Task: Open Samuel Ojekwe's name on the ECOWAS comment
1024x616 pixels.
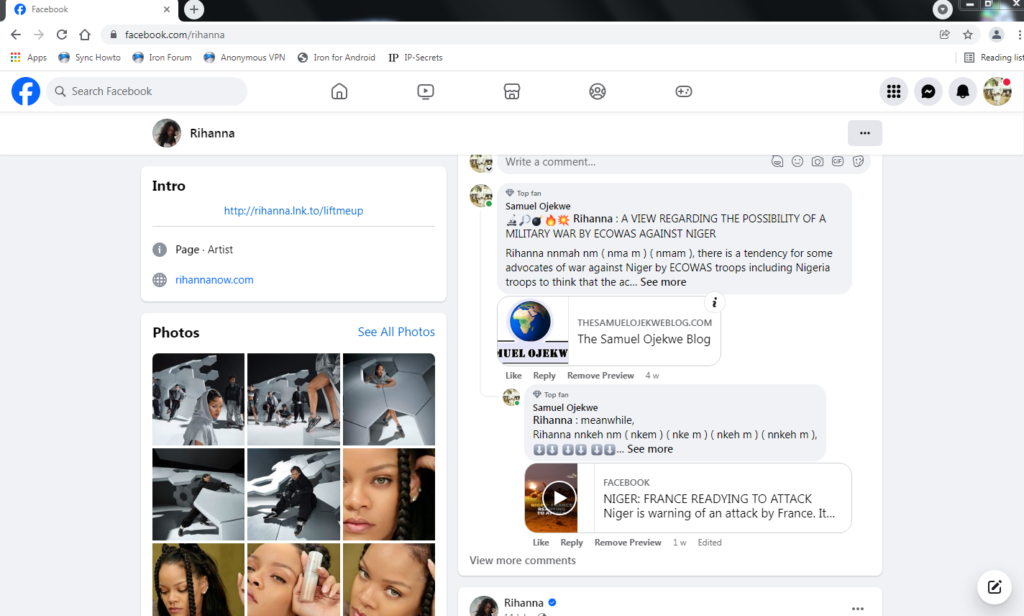Action: pyautogui.click(x=537, y=206)
